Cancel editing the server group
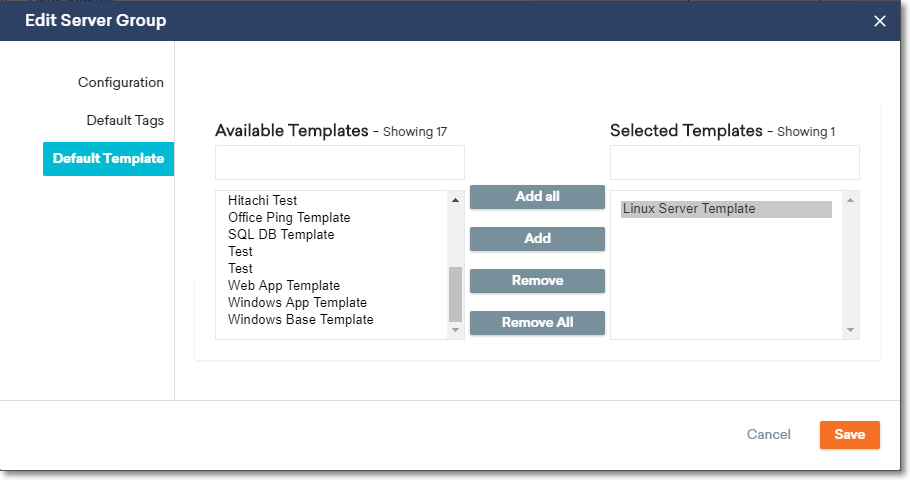The width and height of the screenshot is (910, 480). pyautogui.click(x=768, y=435)
